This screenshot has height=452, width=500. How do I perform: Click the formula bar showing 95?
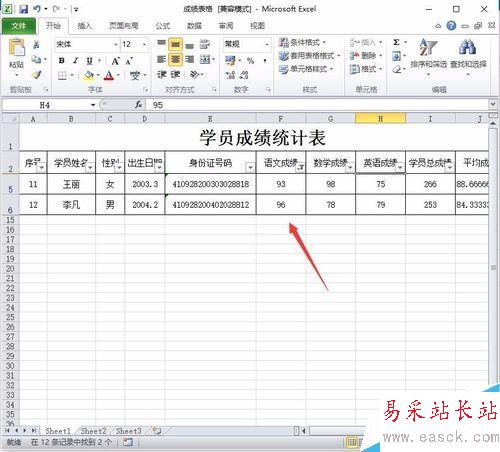click(318, 105)
